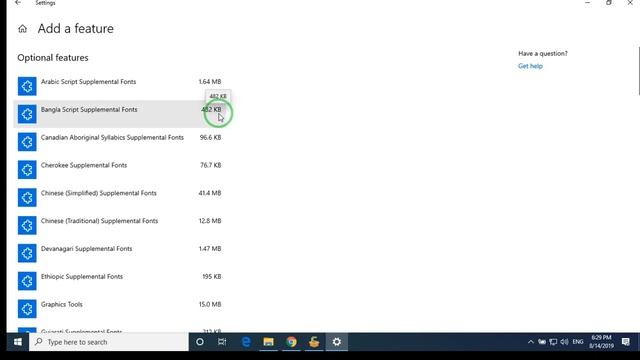This screenshot has width=640, height=360.
Task: Select the Devanagari Supplemental Fonts icon
Action: coord(27,253)
